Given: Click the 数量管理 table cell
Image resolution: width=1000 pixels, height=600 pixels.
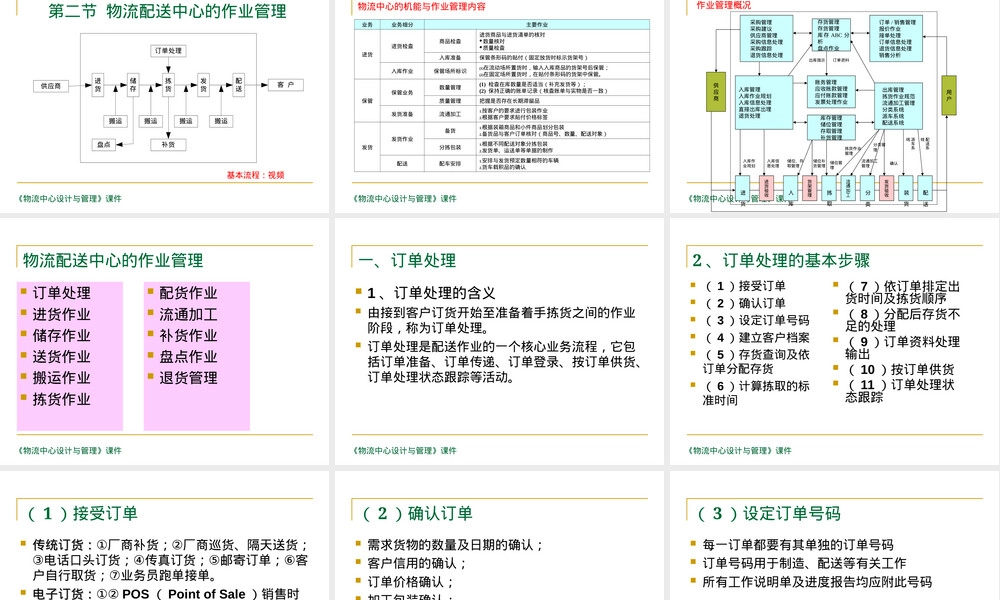Looking at the screenshot, I should [x=450, y=87].
